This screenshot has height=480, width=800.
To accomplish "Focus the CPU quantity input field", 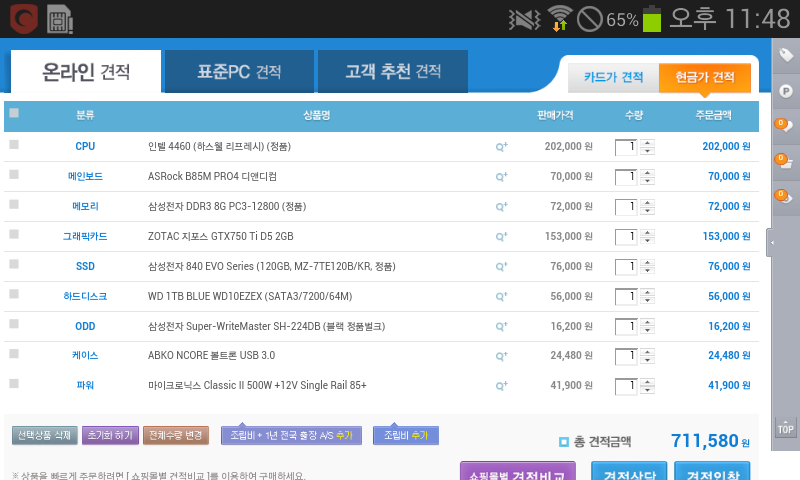I will (x=626, y=147).
